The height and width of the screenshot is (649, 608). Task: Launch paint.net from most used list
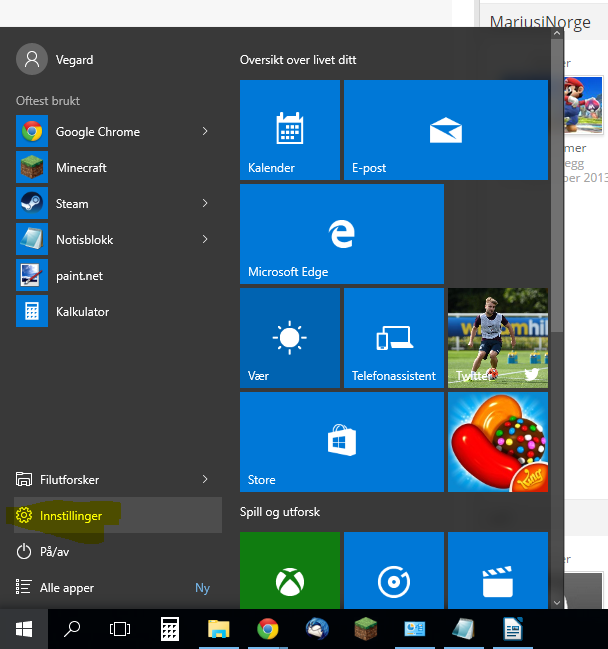pyautogui.click(x=119, y=276)
